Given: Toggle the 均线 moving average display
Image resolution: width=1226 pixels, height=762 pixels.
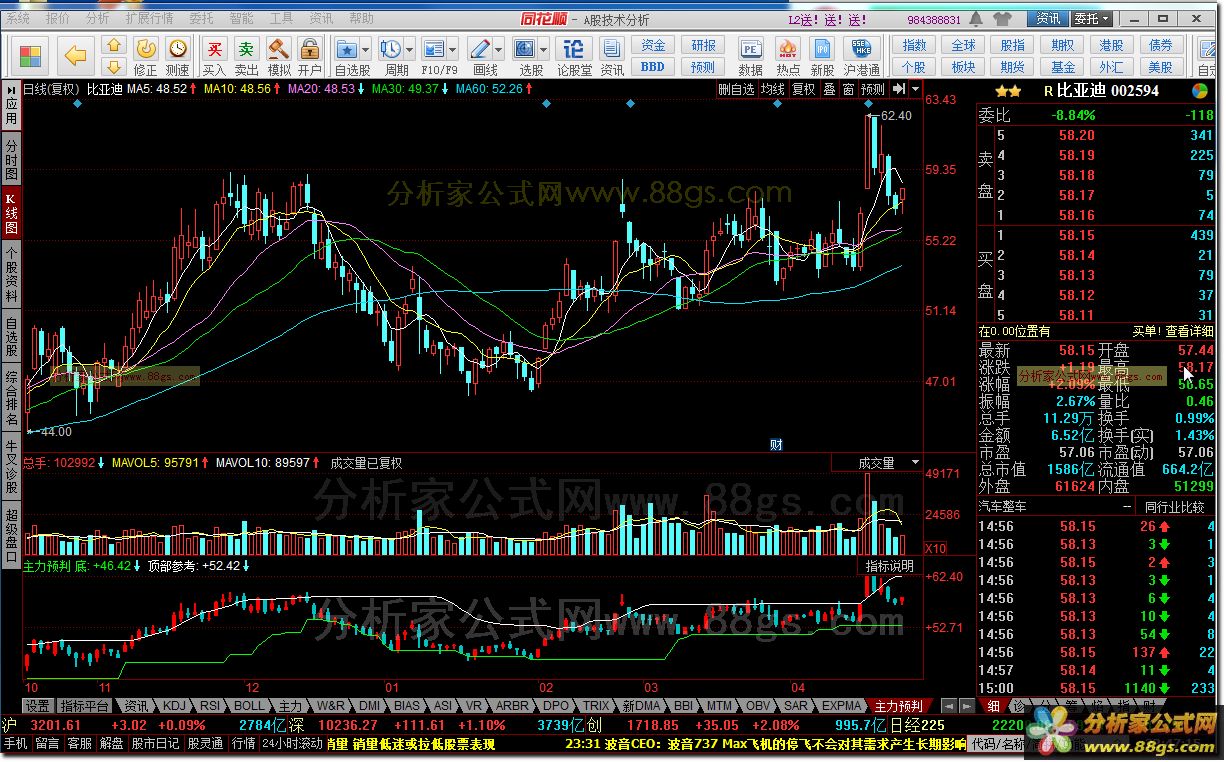Looking at the screenshot, I should (773, 89).
